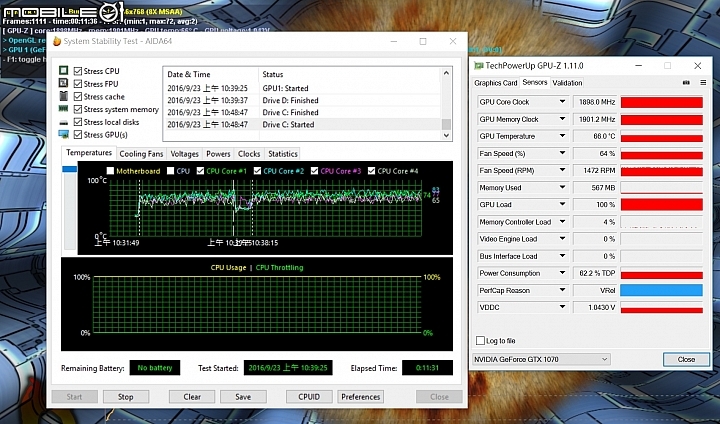Click the Stress CPU chip icon

pos(63,70)
